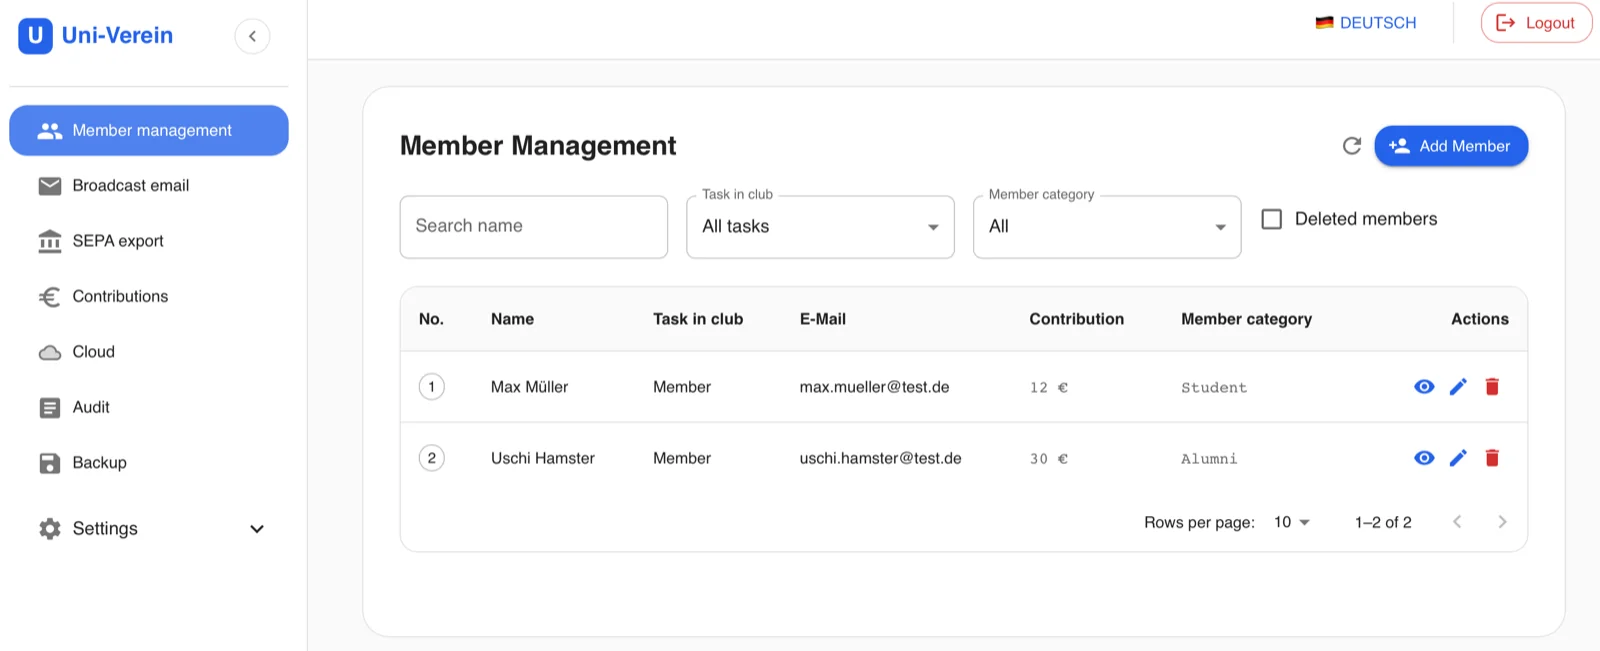Open Audit page
This screenshot has height=651, width=1600.
(149, 408)
